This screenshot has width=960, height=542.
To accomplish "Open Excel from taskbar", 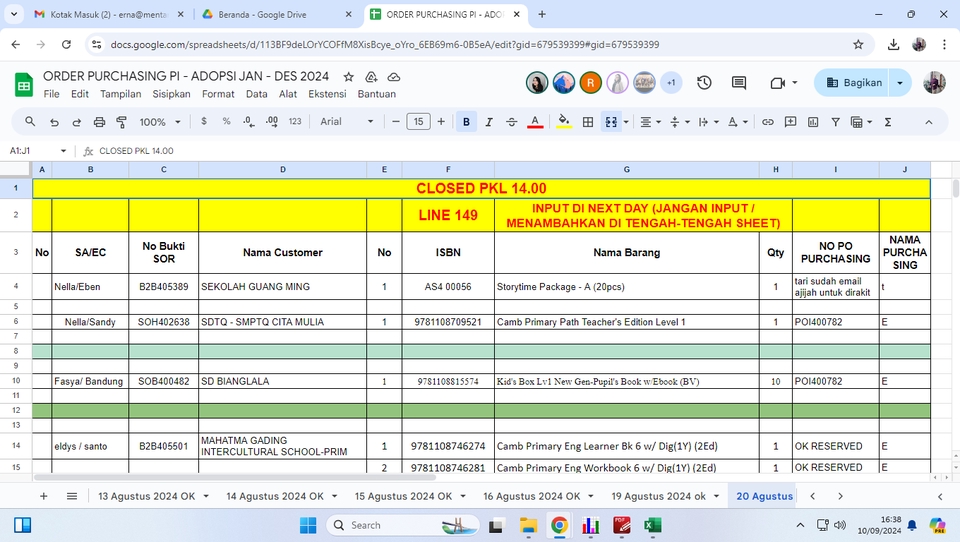I will click(653, 525).
